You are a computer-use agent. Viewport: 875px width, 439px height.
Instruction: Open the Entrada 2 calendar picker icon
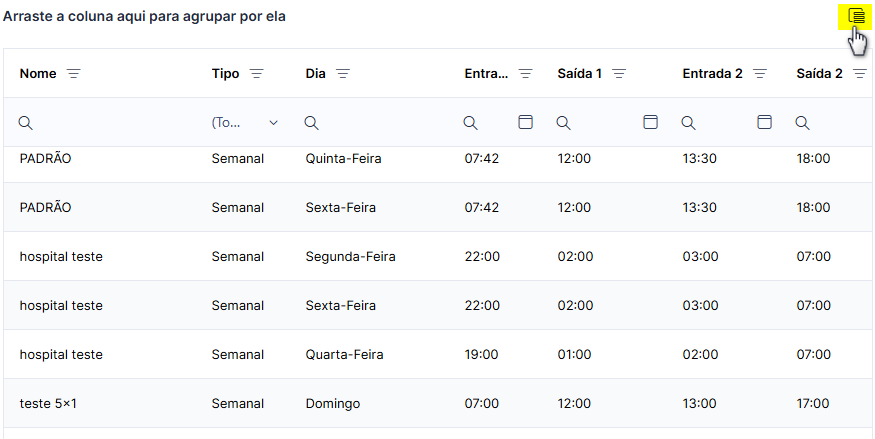(764, 122)
